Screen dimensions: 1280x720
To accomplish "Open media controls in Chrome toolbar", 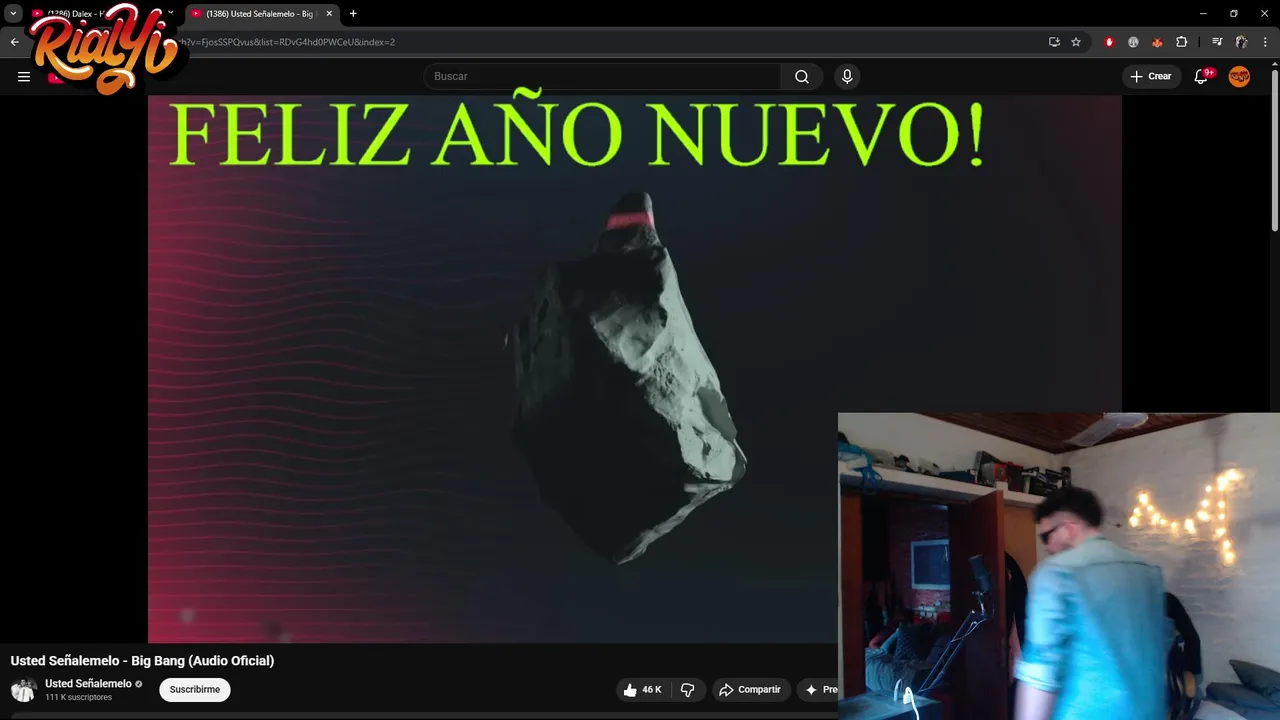I will point(1217,42).
